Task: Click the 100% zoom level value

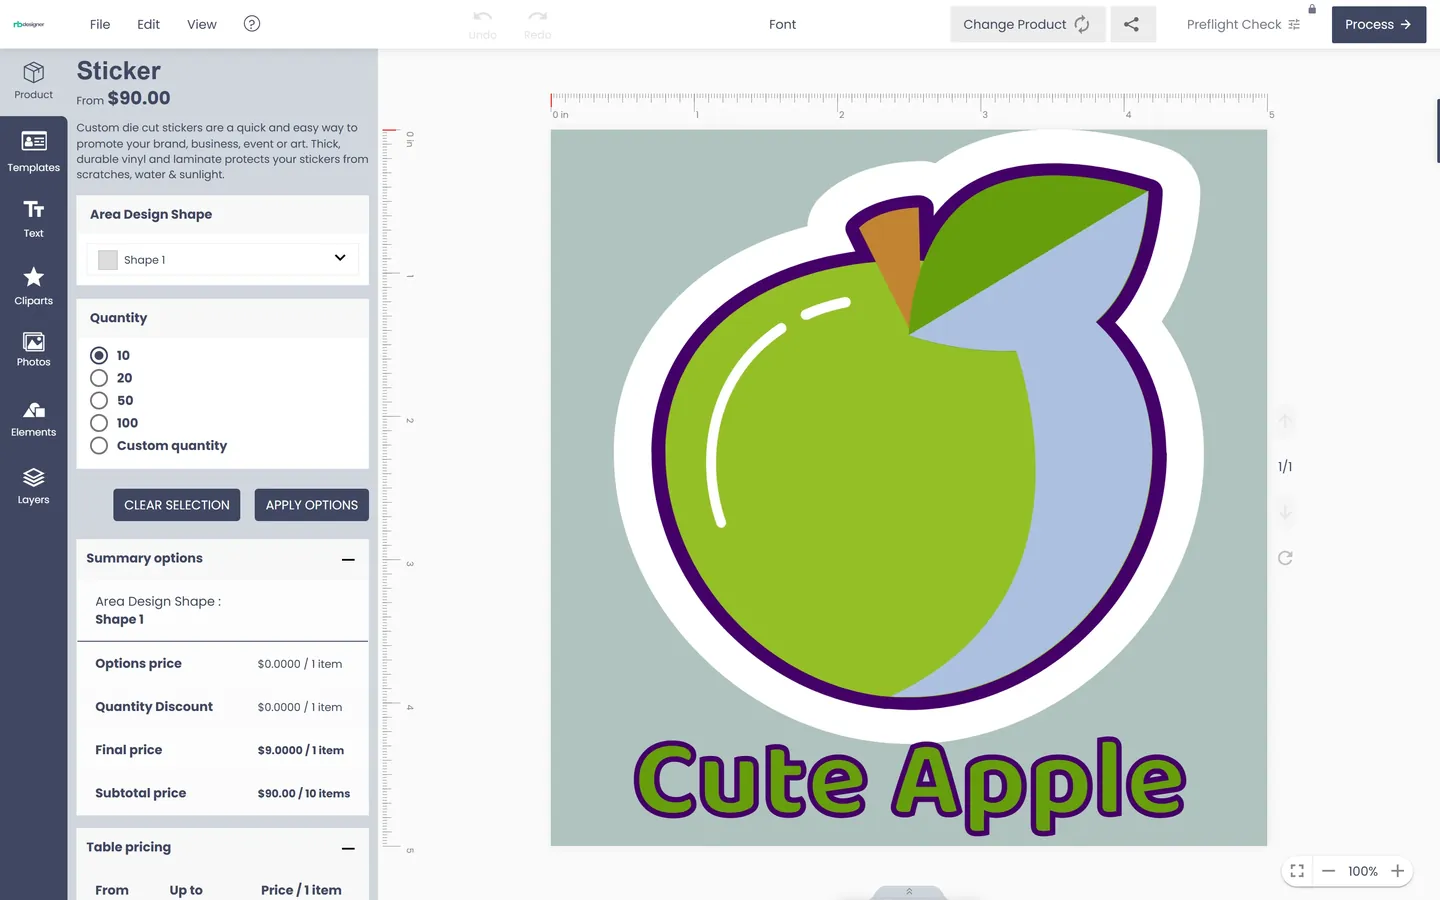Action: (1363, 871)
